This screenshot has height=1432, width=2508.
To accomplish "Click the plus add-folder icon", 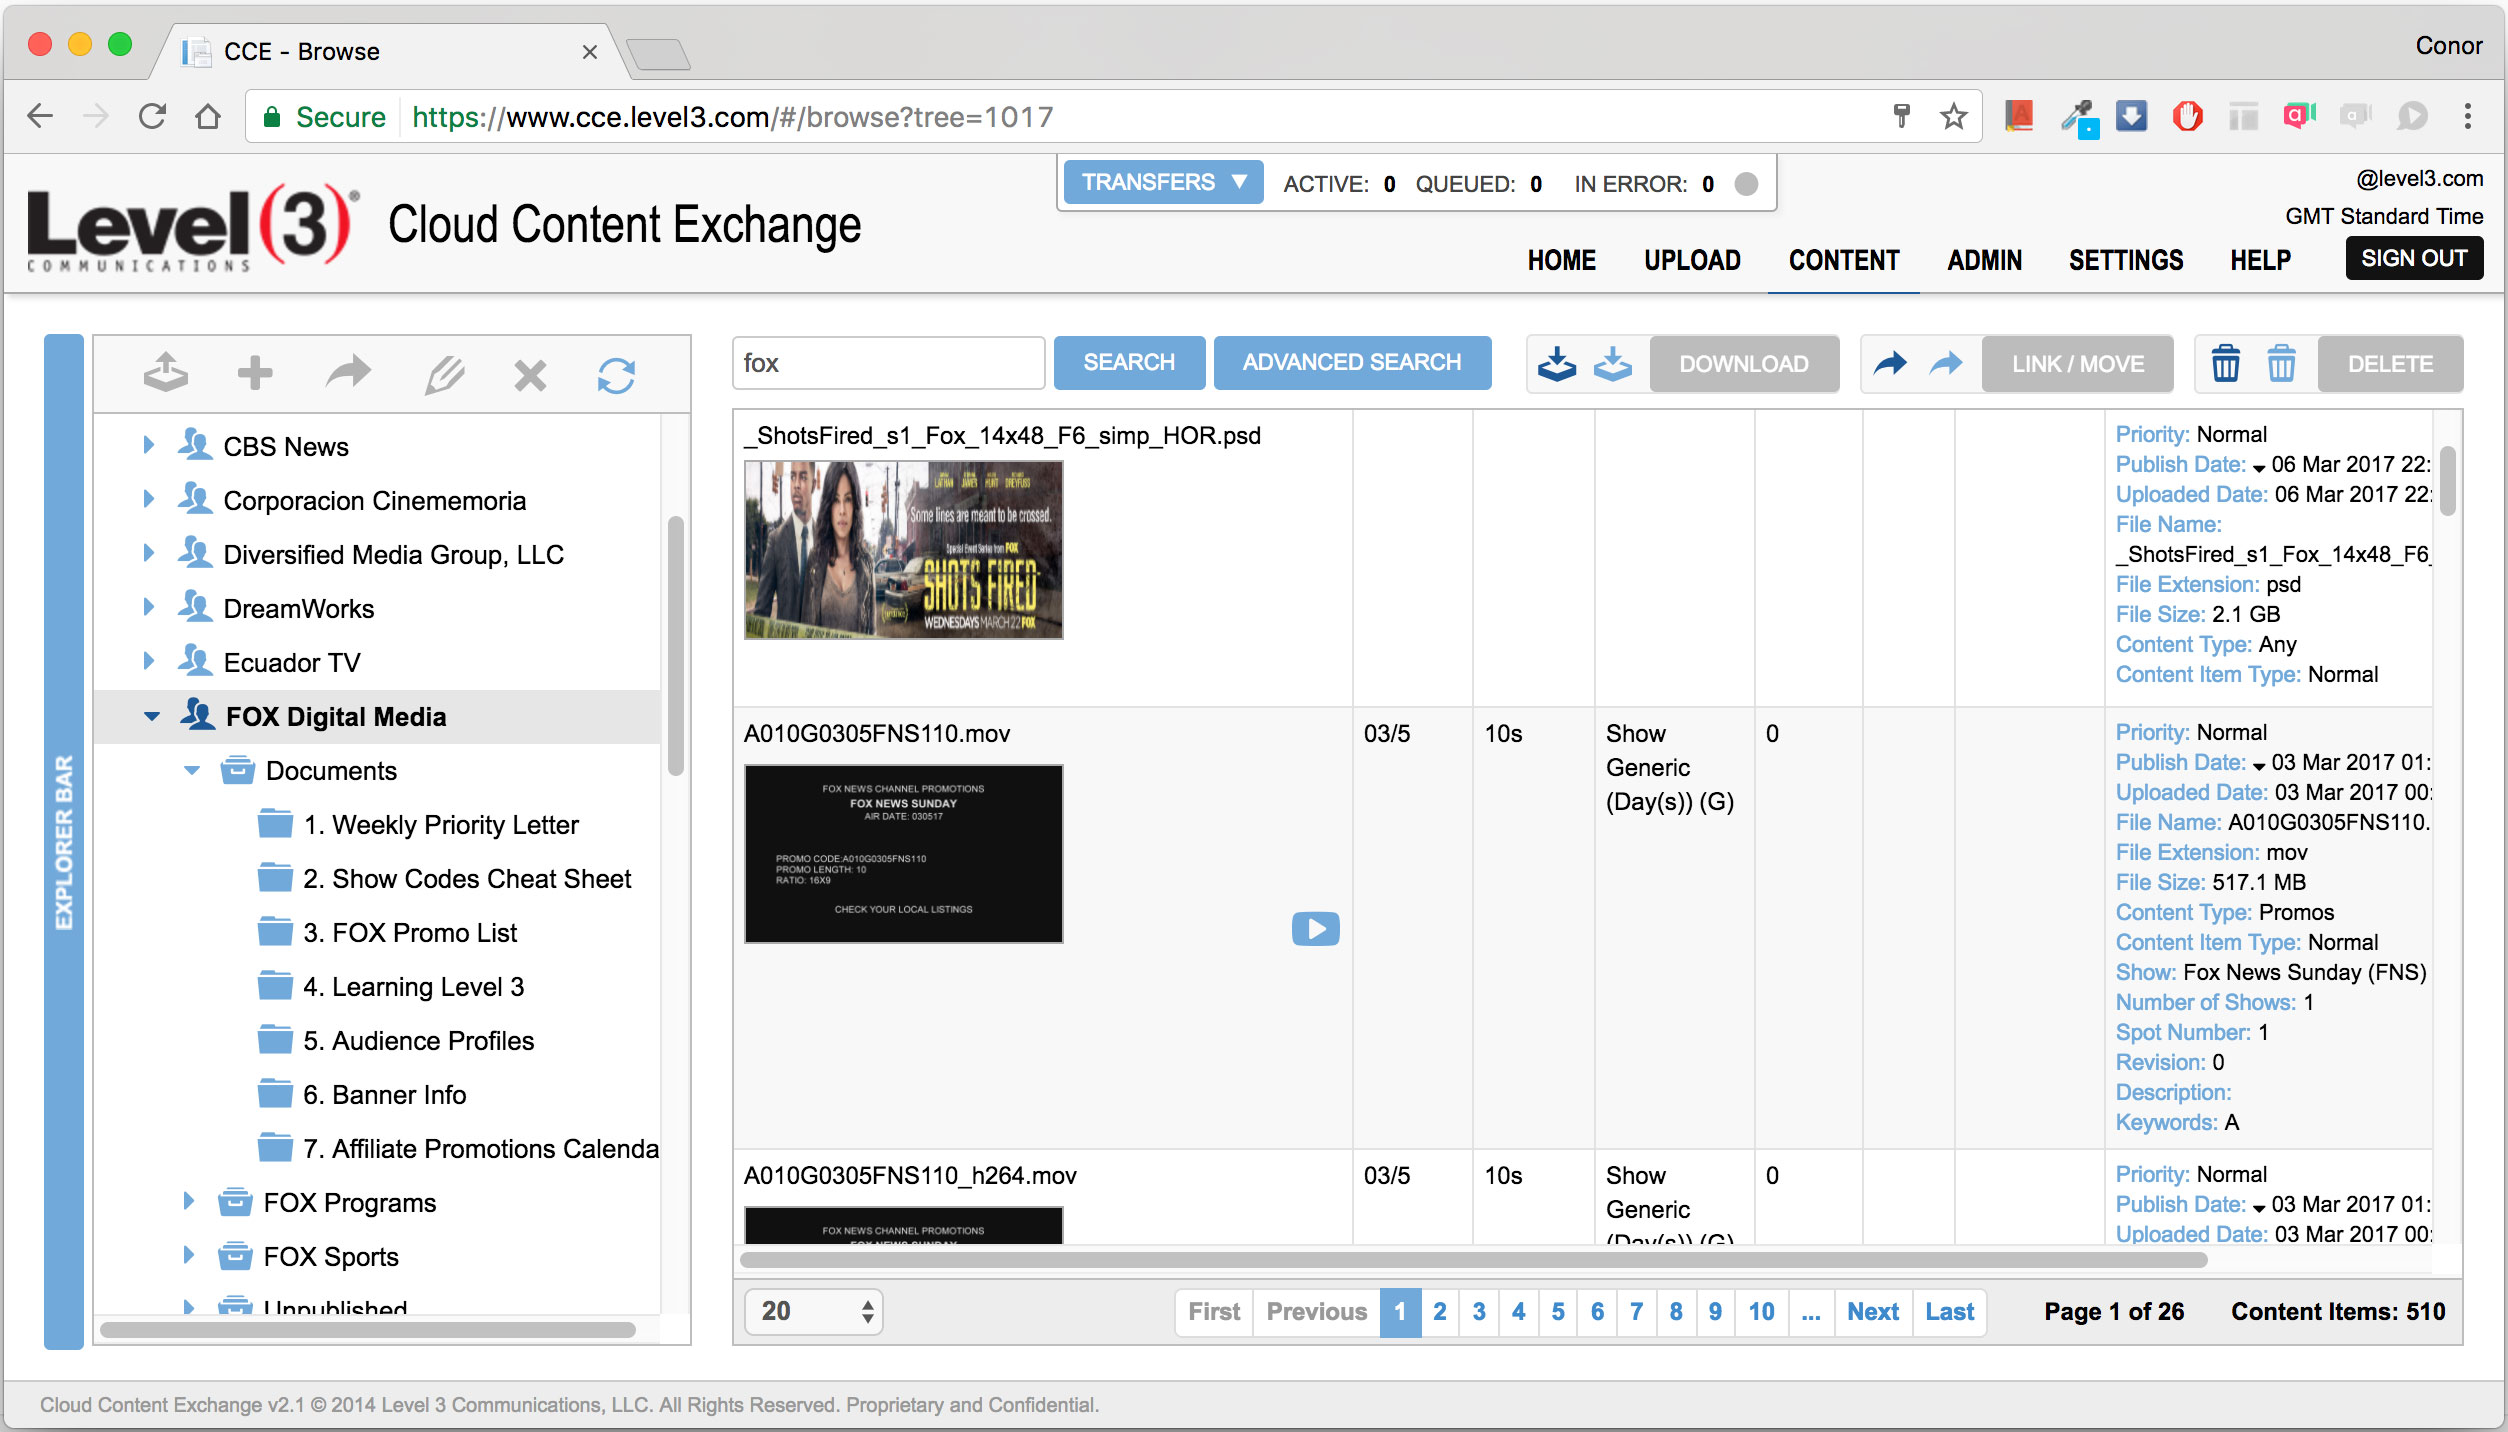I will click(255, 373).
